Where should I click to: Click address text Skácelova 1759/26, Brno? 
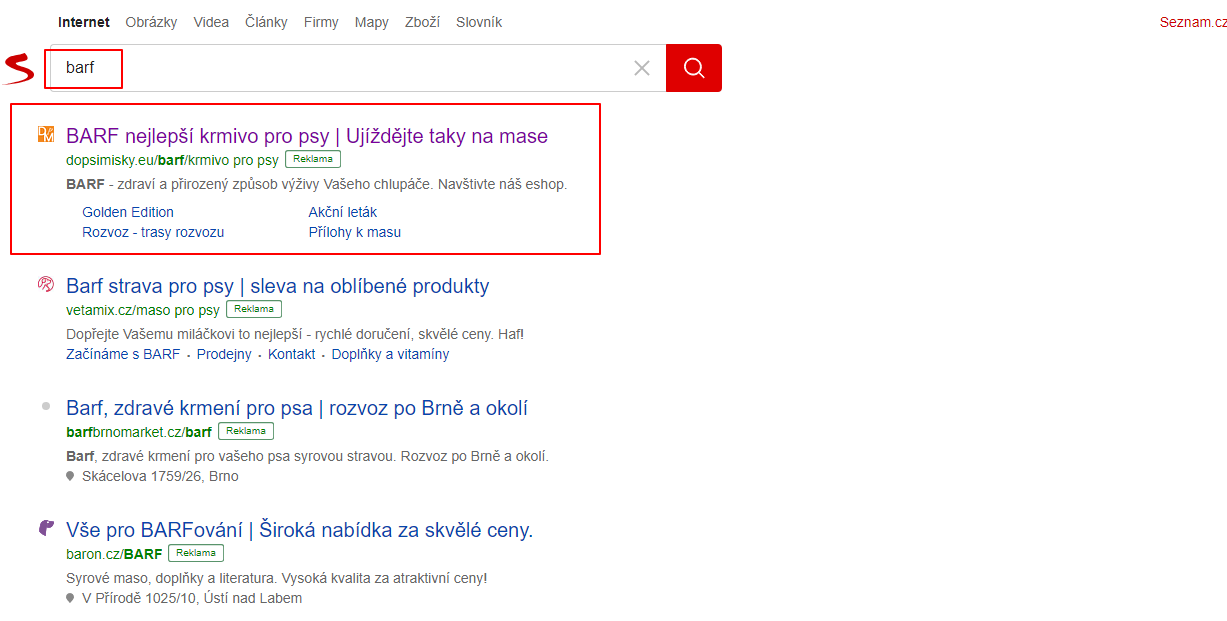[160, 476]
